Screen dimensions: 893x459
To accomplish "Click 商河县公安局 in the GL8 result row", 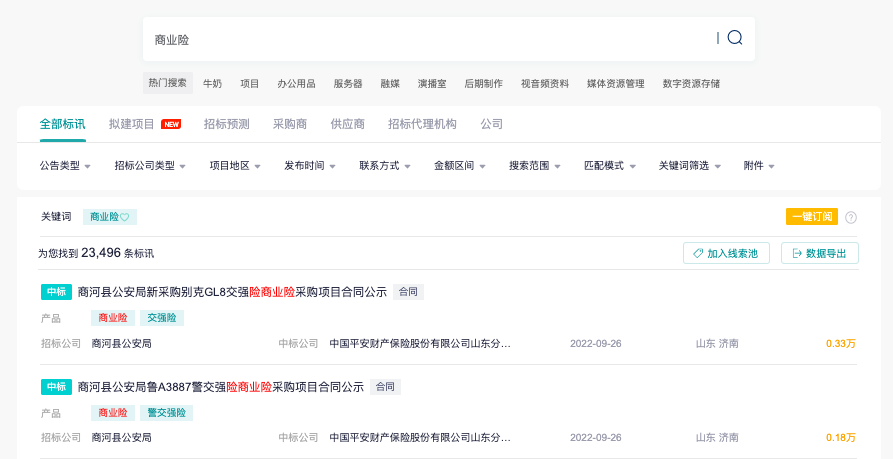I will 121,343.
